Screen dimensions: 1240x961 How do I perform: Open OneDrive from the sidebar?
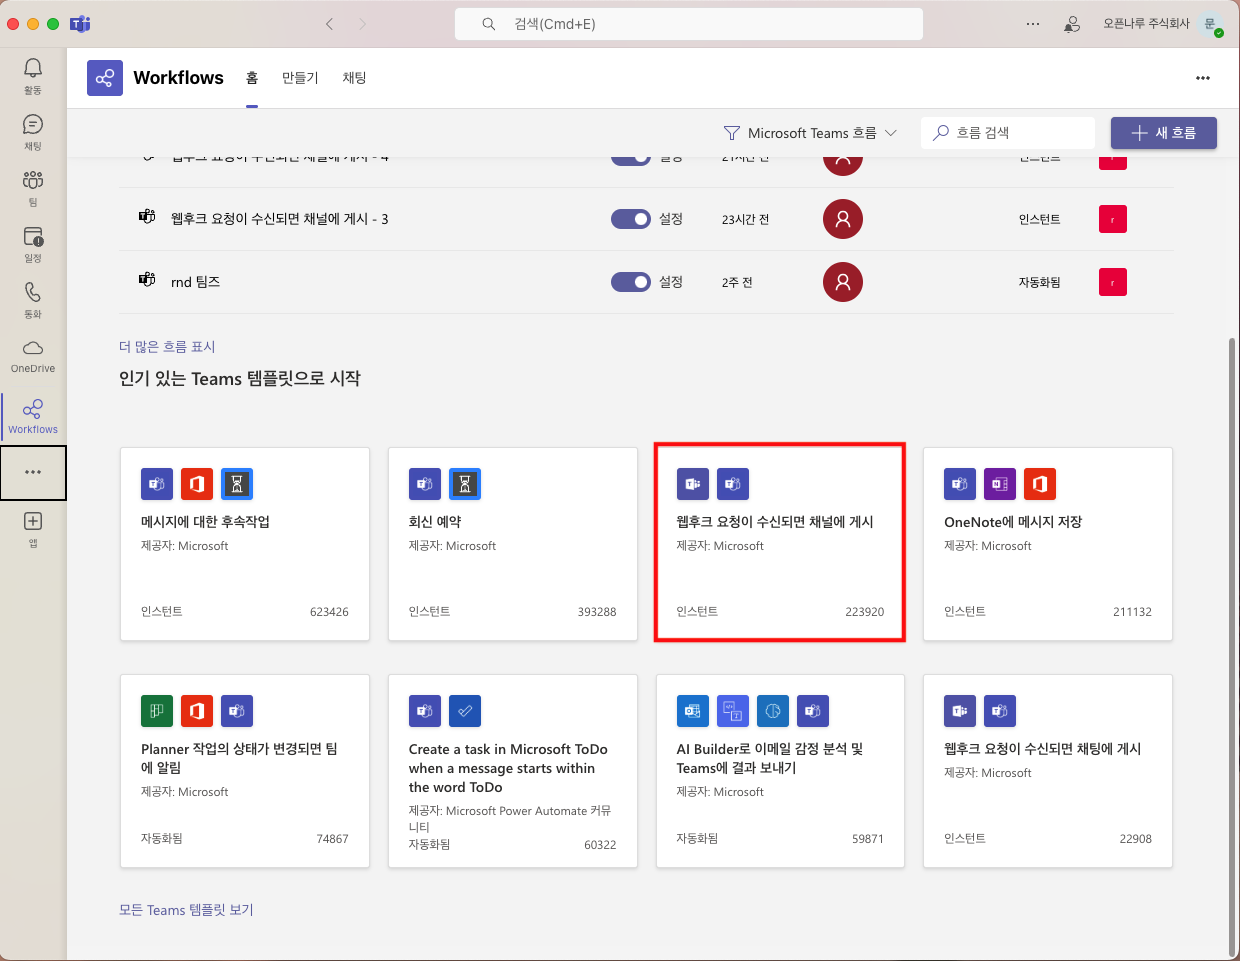(33, 354)
